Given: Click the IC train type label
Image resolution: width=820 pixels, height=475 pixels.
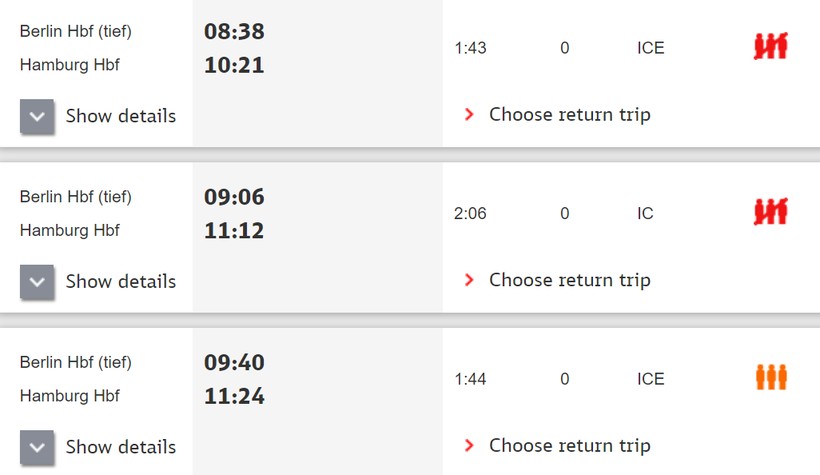Looking at the screenshot, I should point(645,213).
